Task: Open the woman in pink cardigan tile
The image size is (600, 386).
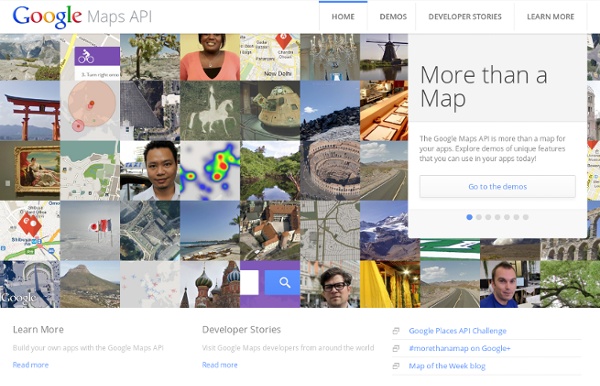Action: [x=210, y=57]
